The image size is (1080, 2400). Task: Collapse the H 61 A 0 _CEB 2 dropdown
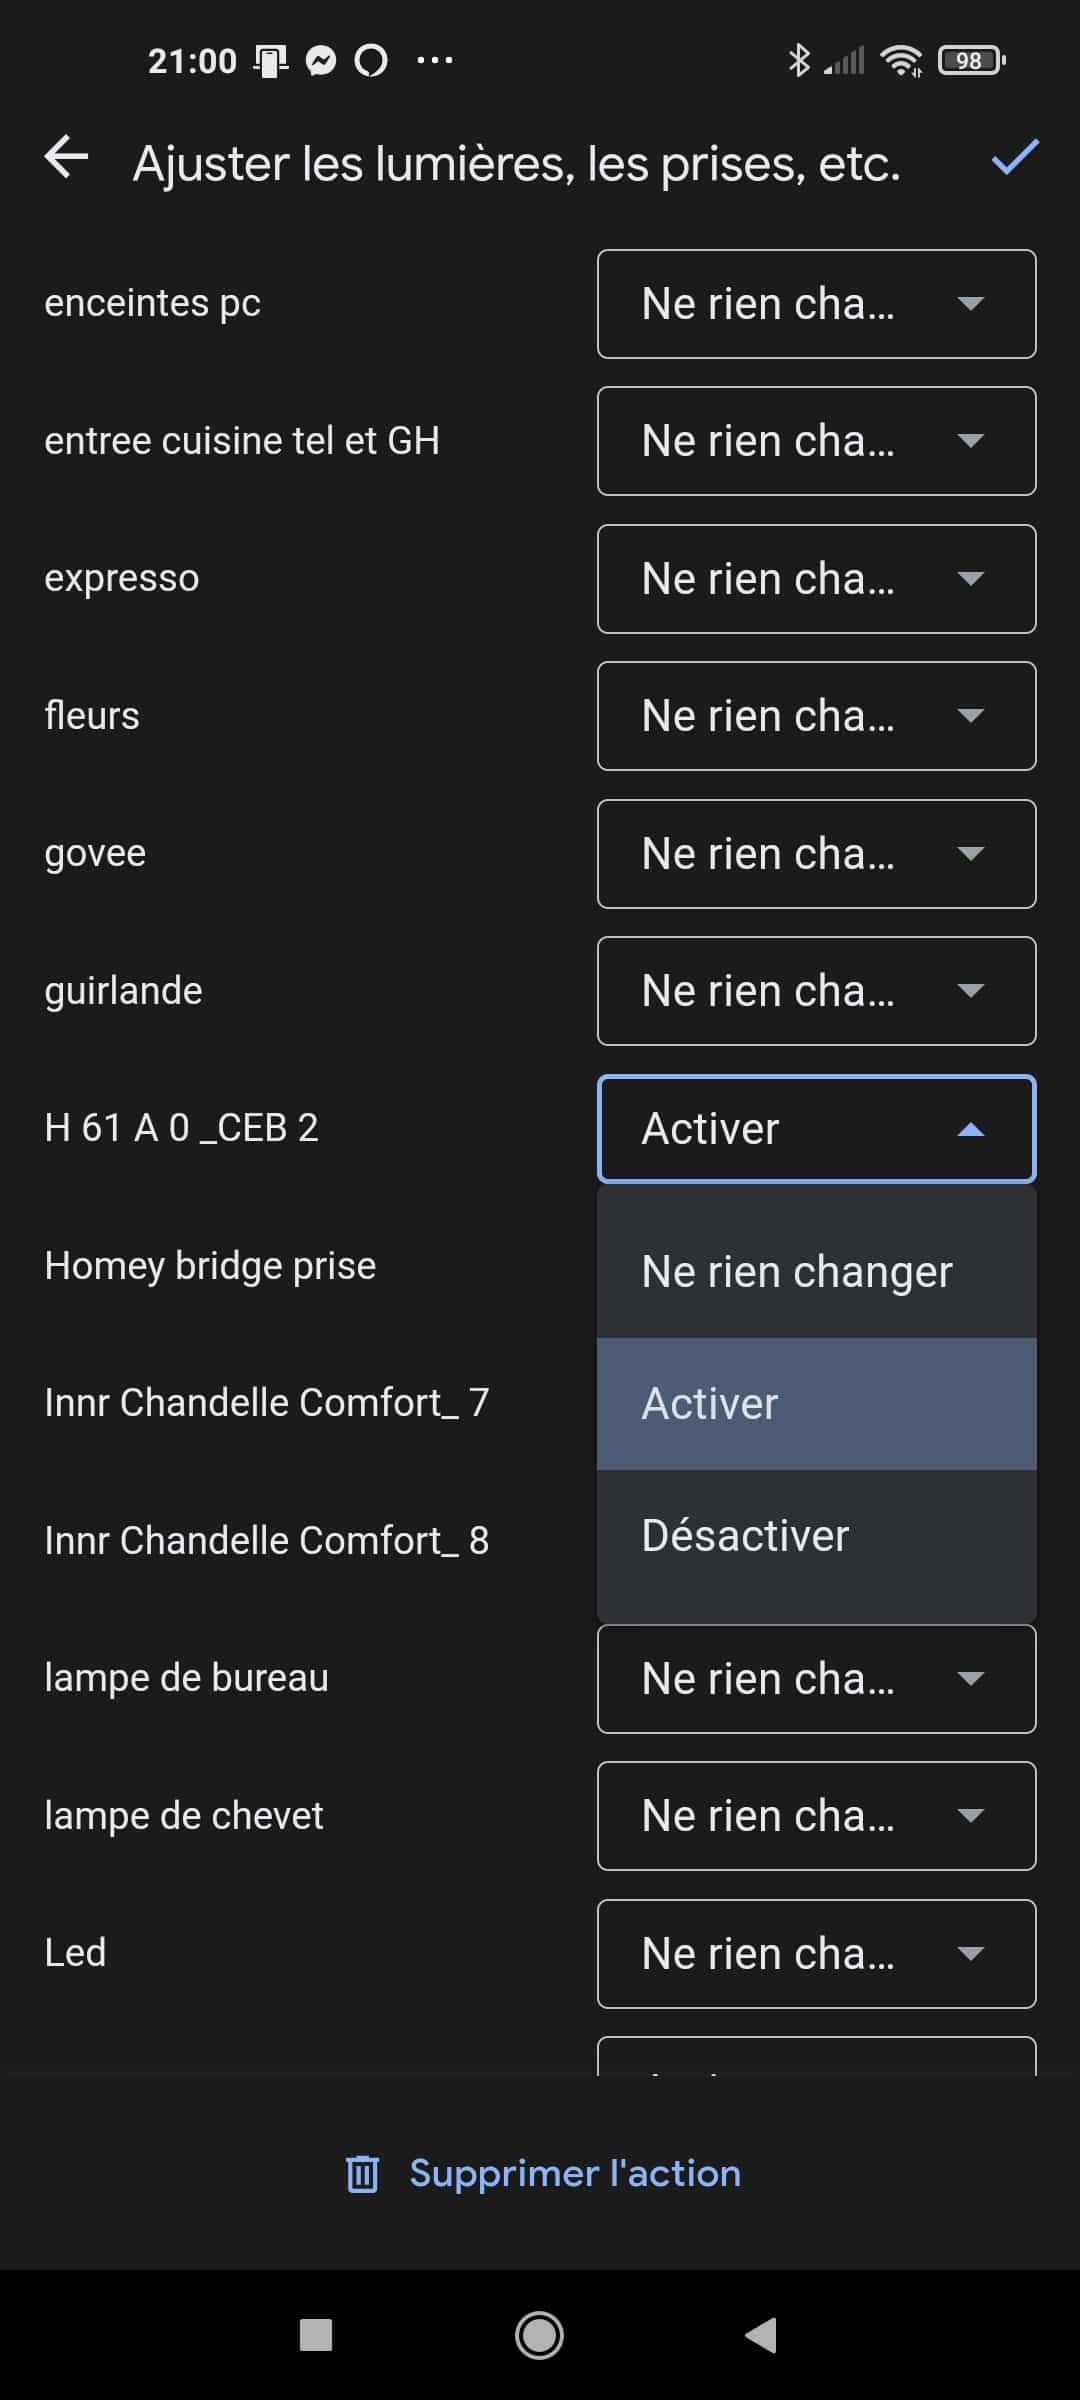(x=817, y=1129)
